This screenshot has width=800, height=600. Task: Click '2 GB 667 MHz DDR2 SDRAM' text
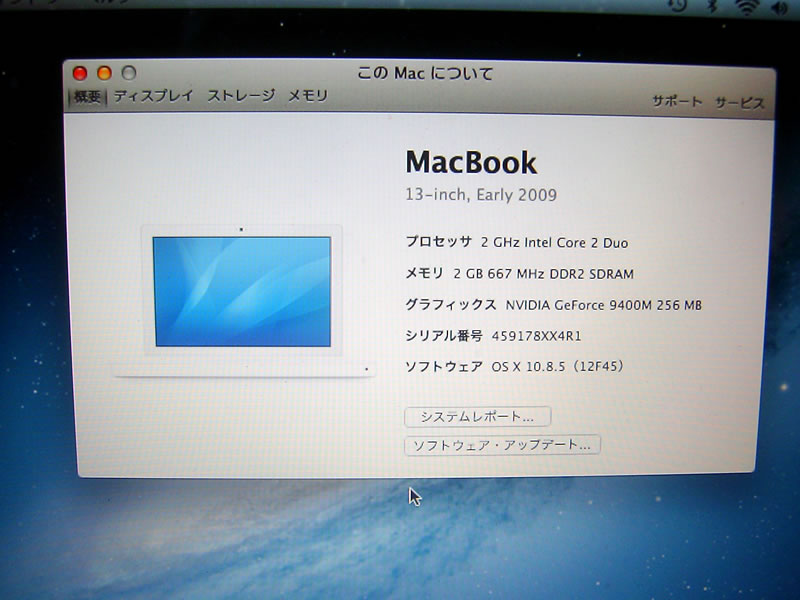pyautogui.click(x=544, y=274)
